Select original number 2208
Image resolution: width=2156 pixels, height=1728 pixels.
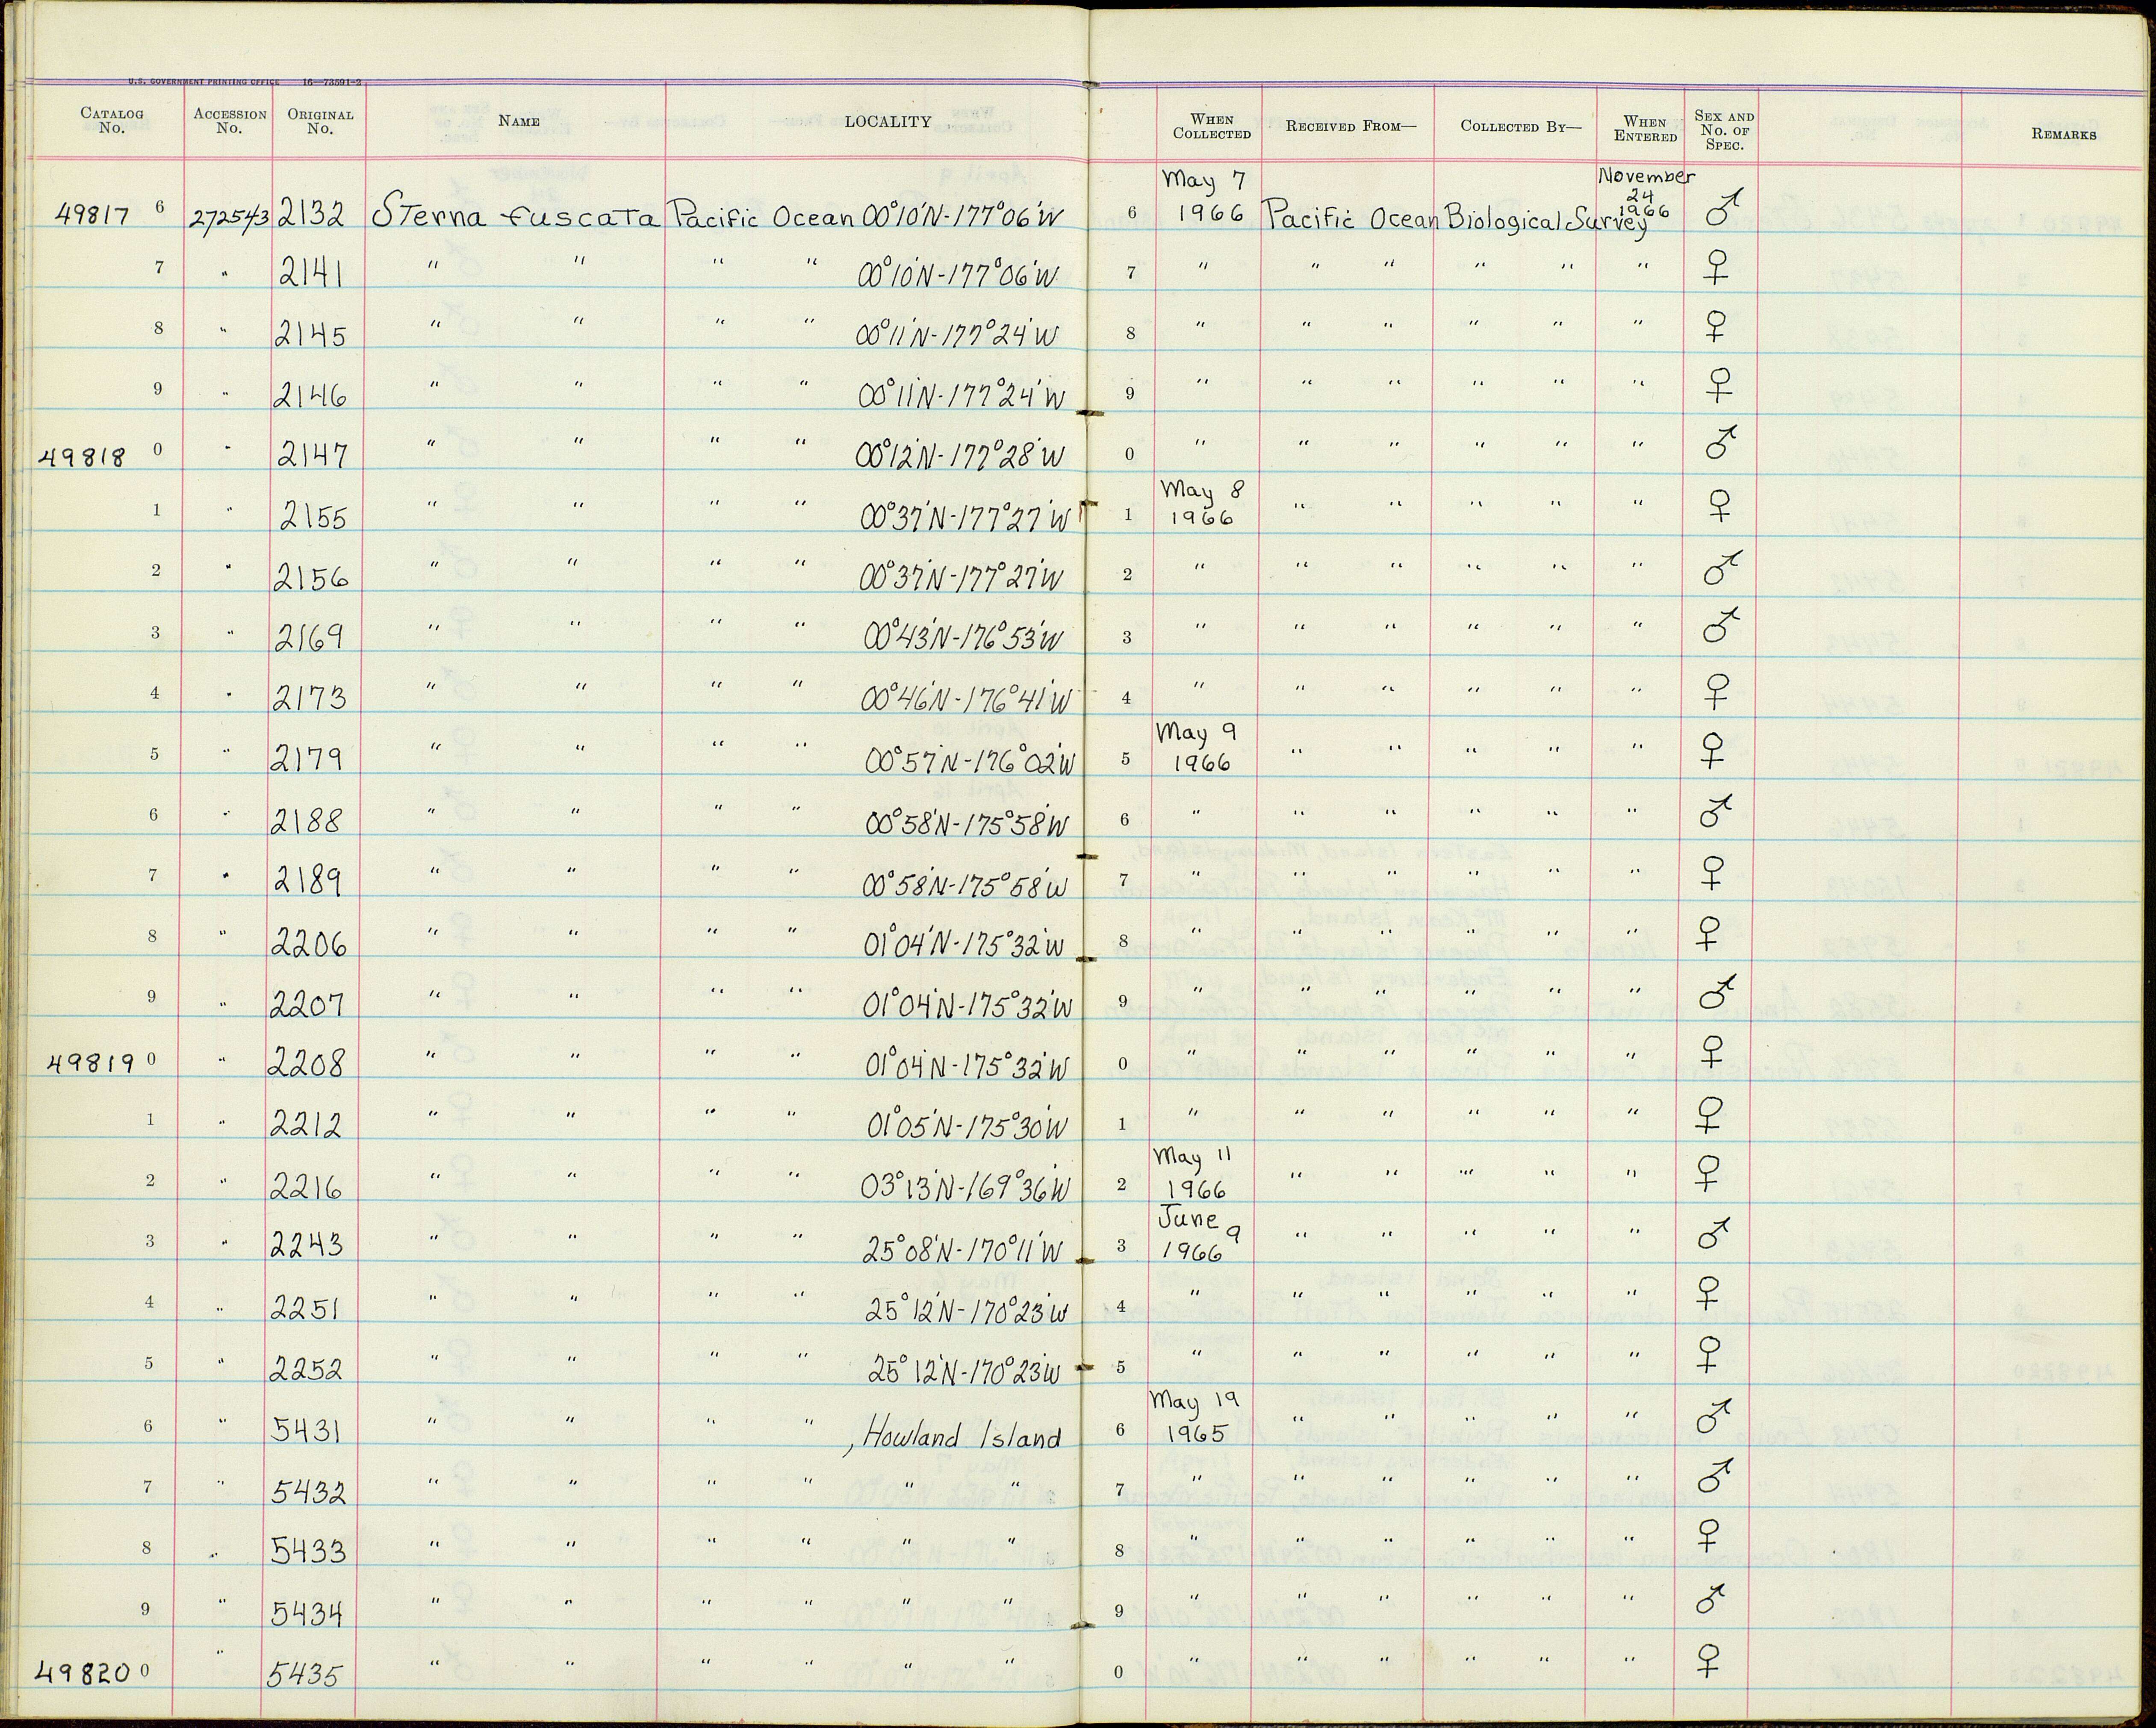307,1063
